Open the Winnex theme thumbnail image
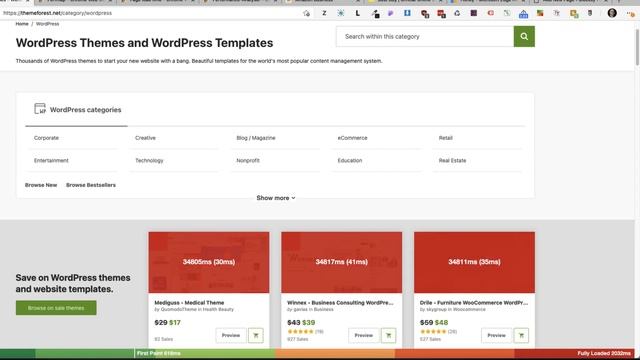Screen dimensions: 640x360 pyautogui.click(x=342, y=262)
